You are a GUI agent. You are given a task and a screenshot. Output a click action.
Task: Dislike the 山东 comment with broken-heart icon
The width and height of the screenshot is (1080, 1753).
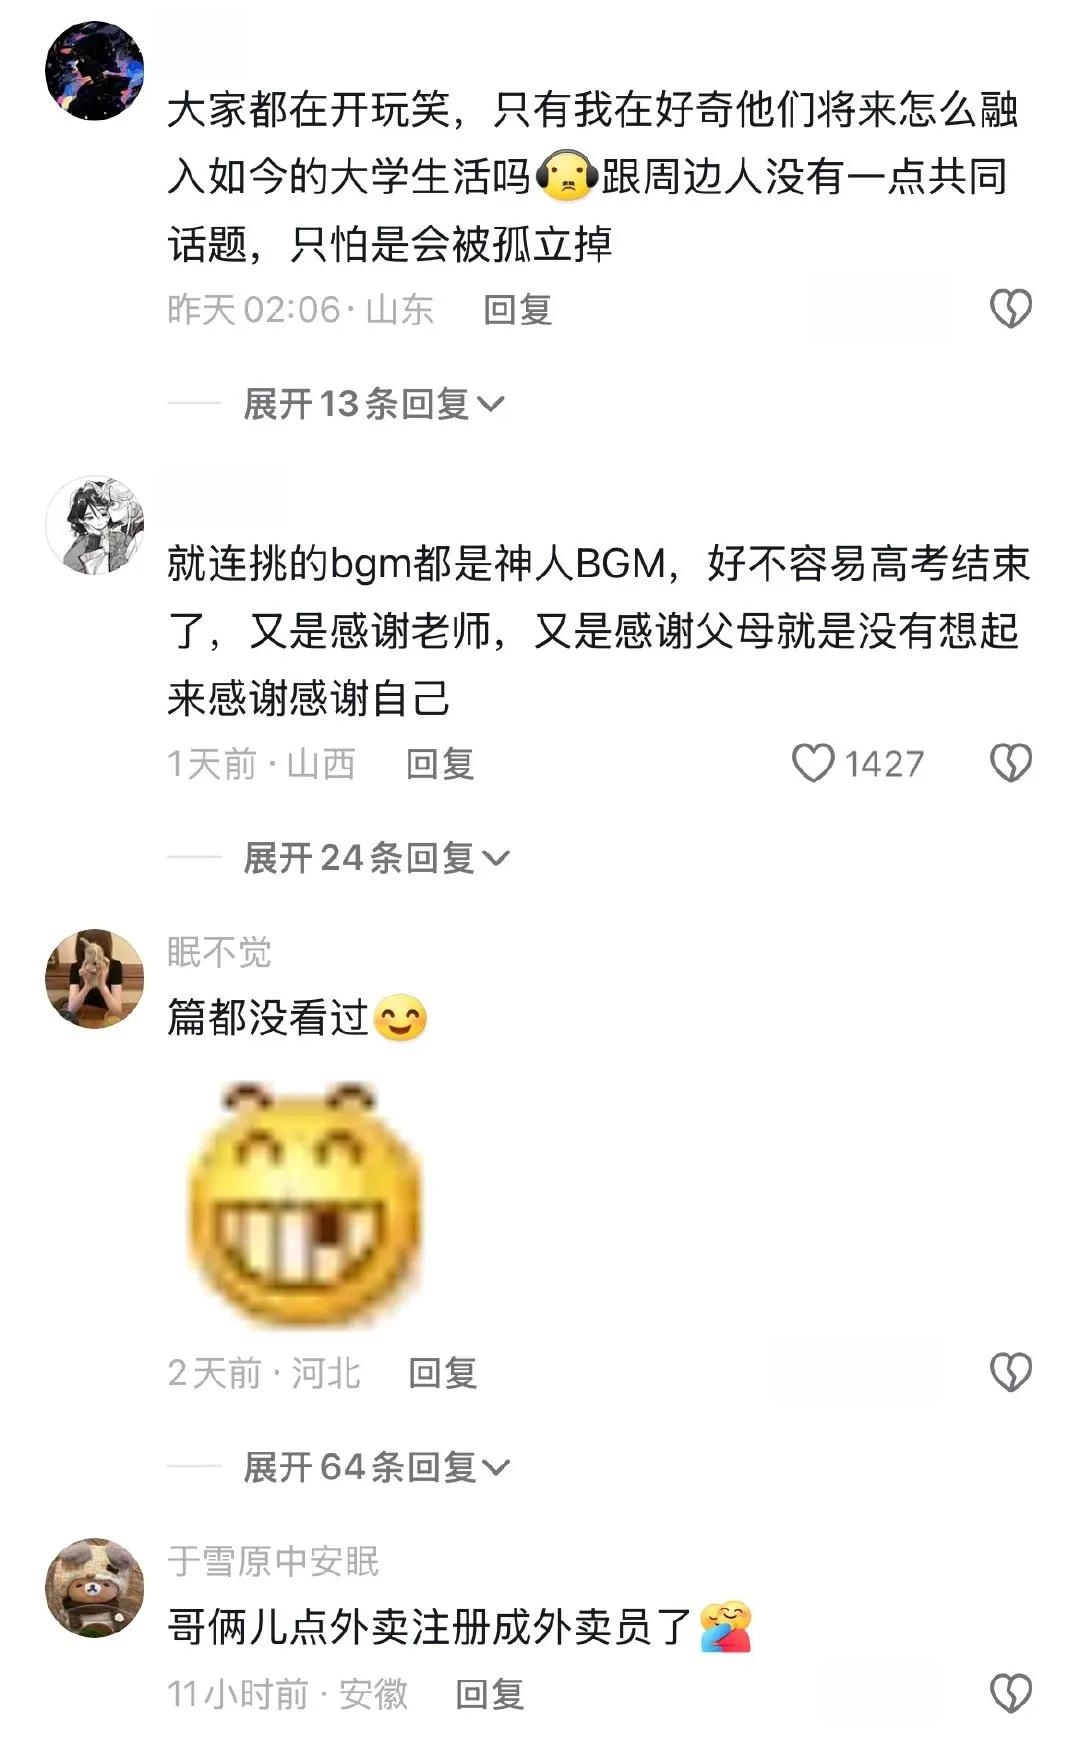1010,309
